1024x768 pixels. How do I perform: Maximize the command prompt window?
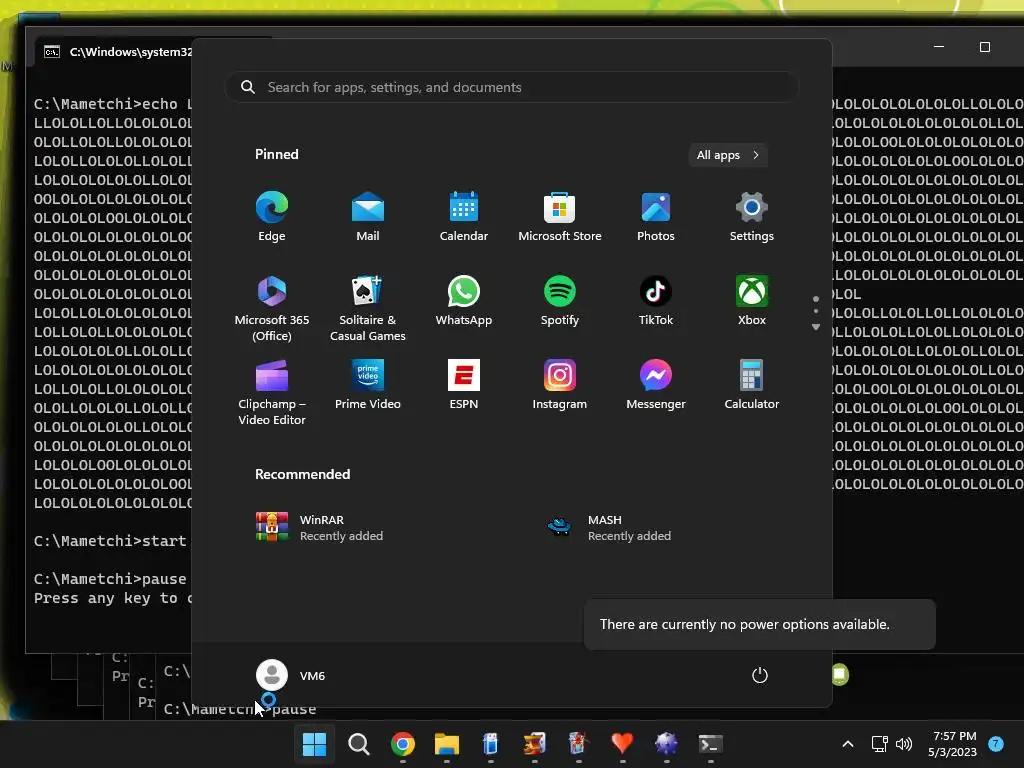pos(985,47)
